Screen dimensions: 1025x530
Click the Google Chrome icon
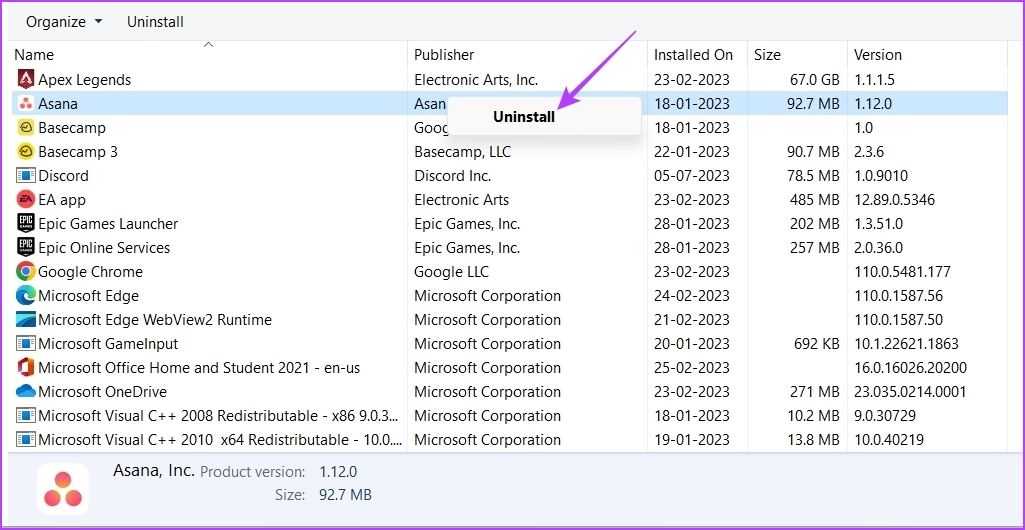[x=26, y=272]
